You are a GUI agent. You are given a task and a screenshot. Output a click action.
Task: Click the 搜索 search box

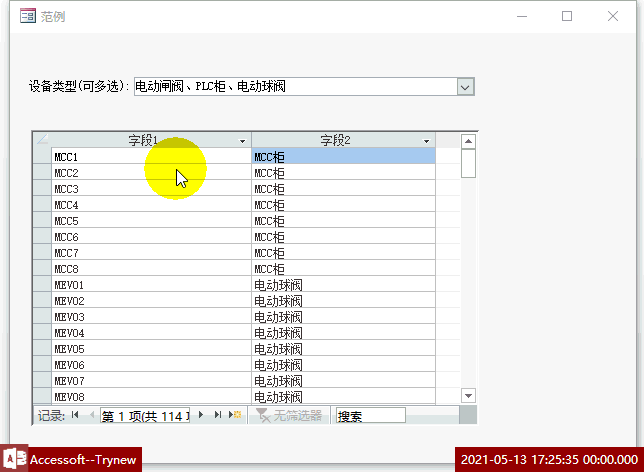tap(370, 416)
